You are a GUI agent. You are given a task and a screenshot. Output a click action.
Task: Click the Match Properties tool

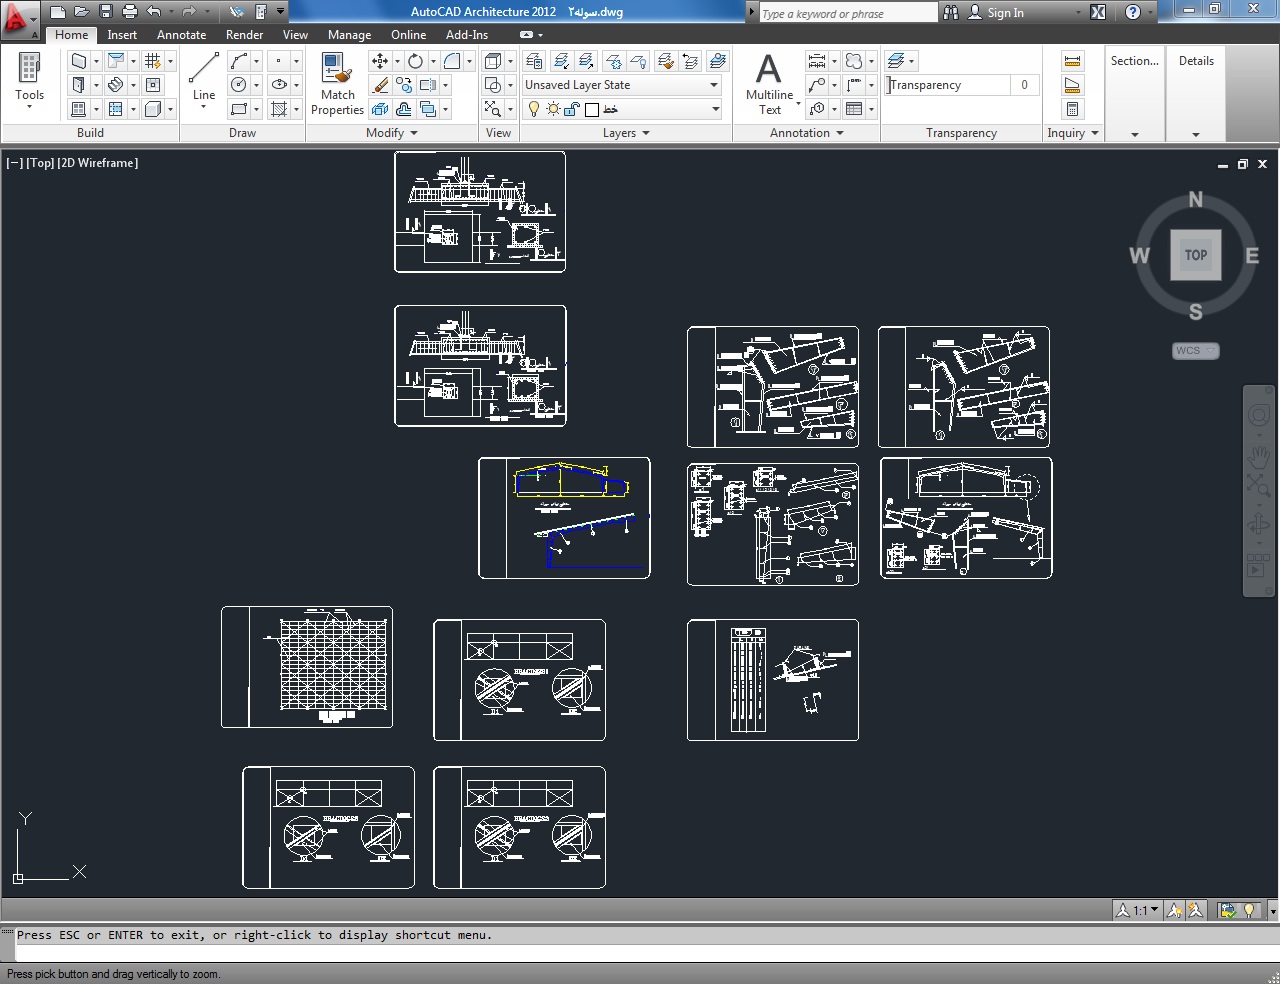pyautogui.click(x=337, y=83)
